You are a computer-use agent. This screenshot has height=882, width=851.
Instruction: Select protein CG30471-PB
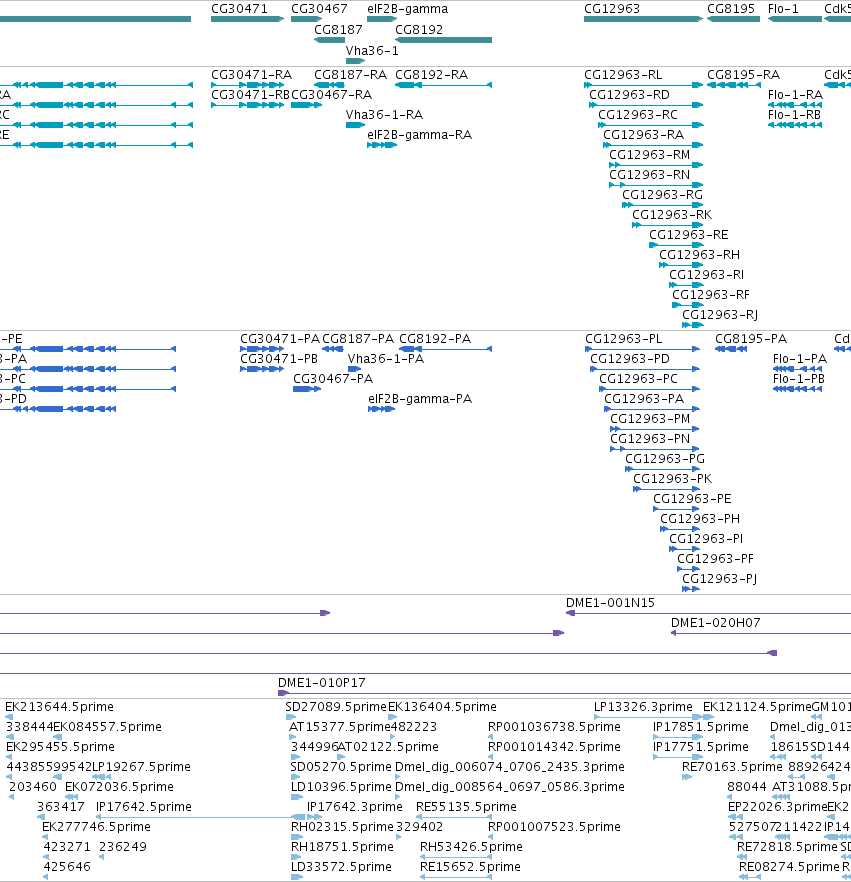279,359
